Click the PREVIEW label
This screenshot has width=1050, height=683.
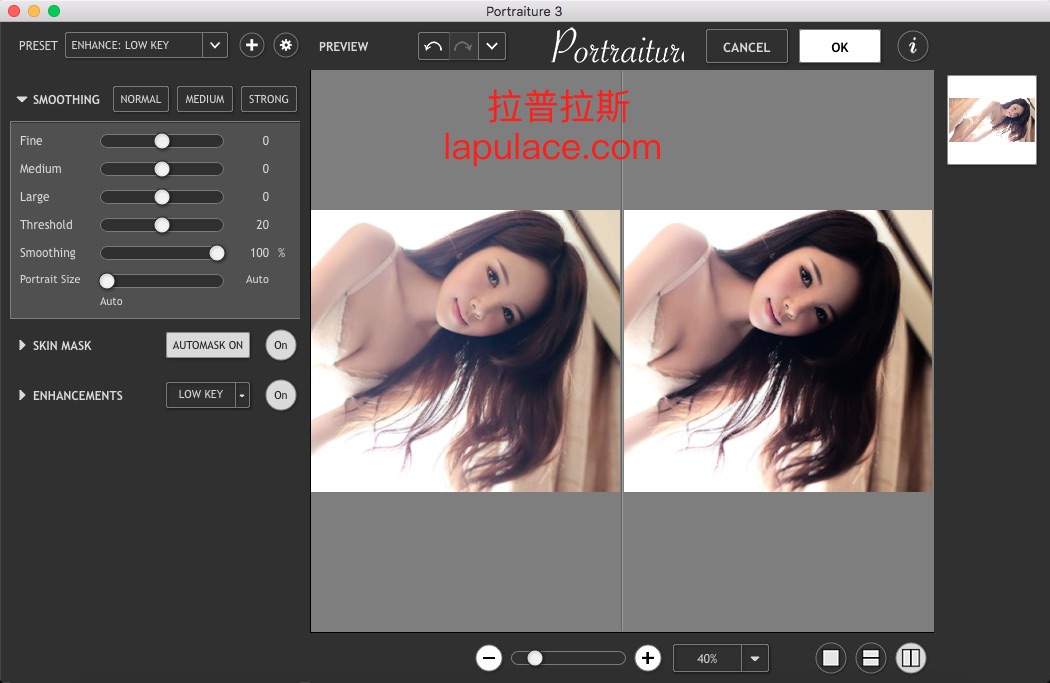pyautogui.click(x=344, y=47)
